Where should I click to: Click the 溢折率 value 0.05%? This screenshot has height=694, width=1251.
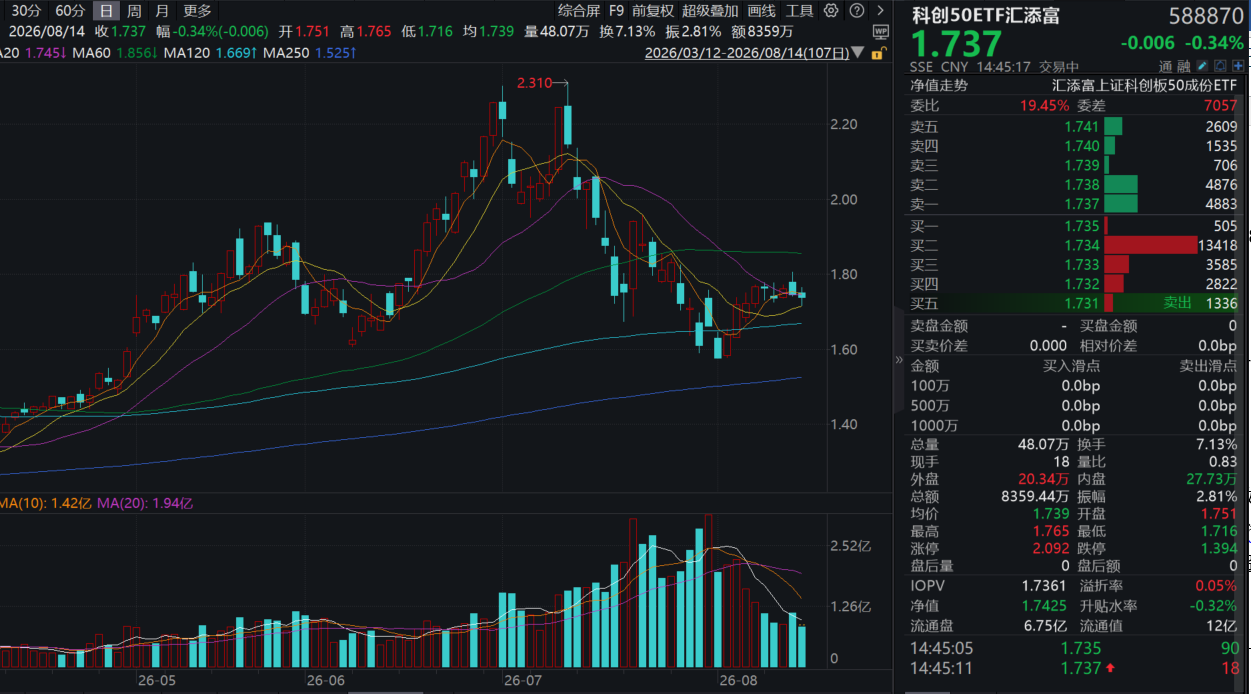(1216, 585)
